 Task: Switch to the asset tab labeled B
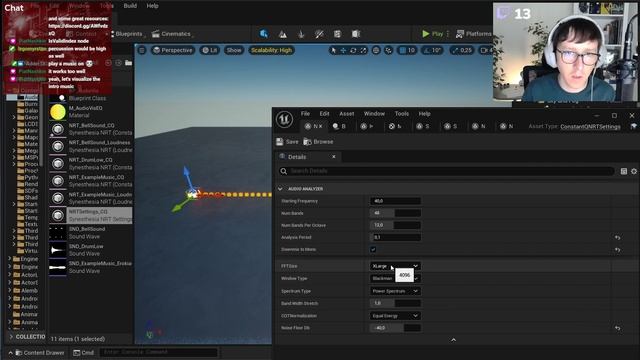tap(340, 127)
